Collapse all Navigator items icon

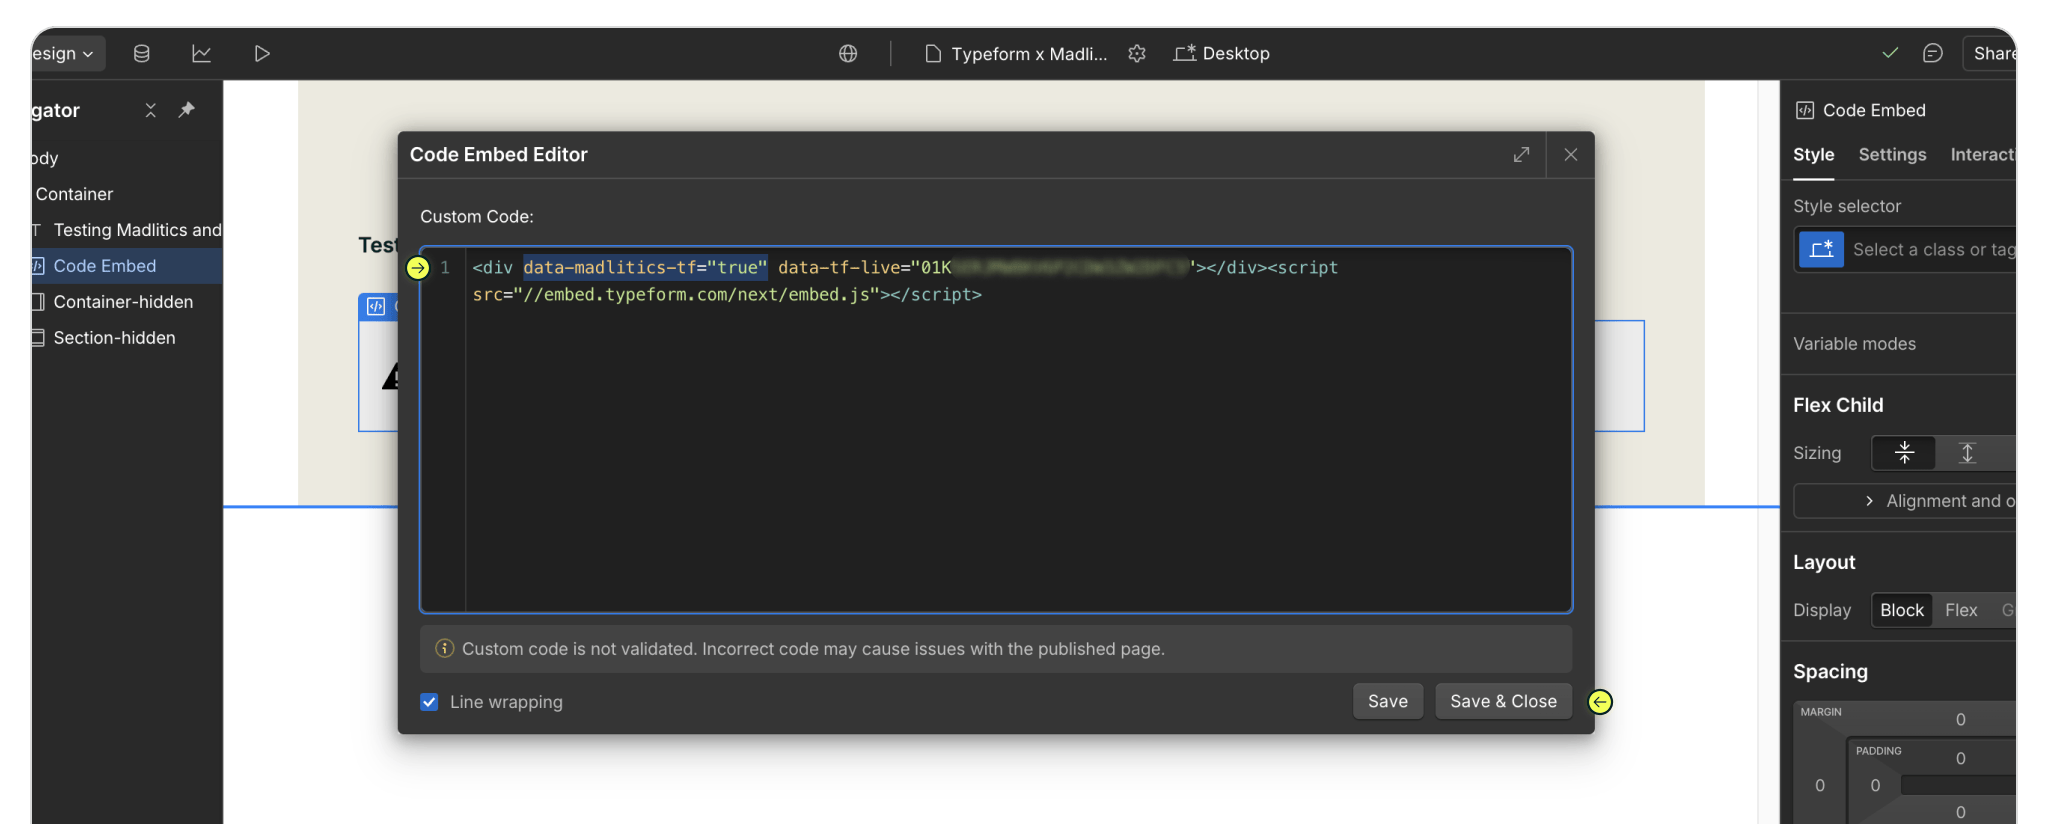click(x=150, y=110)
